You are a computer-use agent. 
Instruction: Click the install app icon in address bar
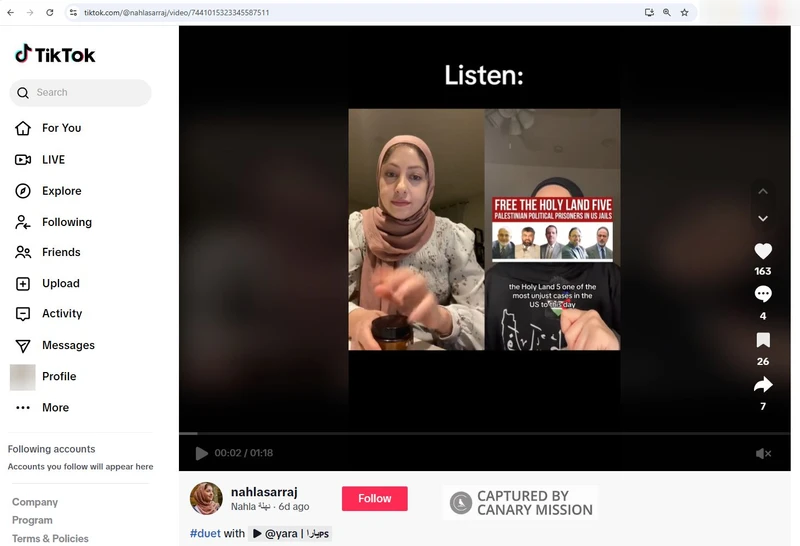(649, 12)
